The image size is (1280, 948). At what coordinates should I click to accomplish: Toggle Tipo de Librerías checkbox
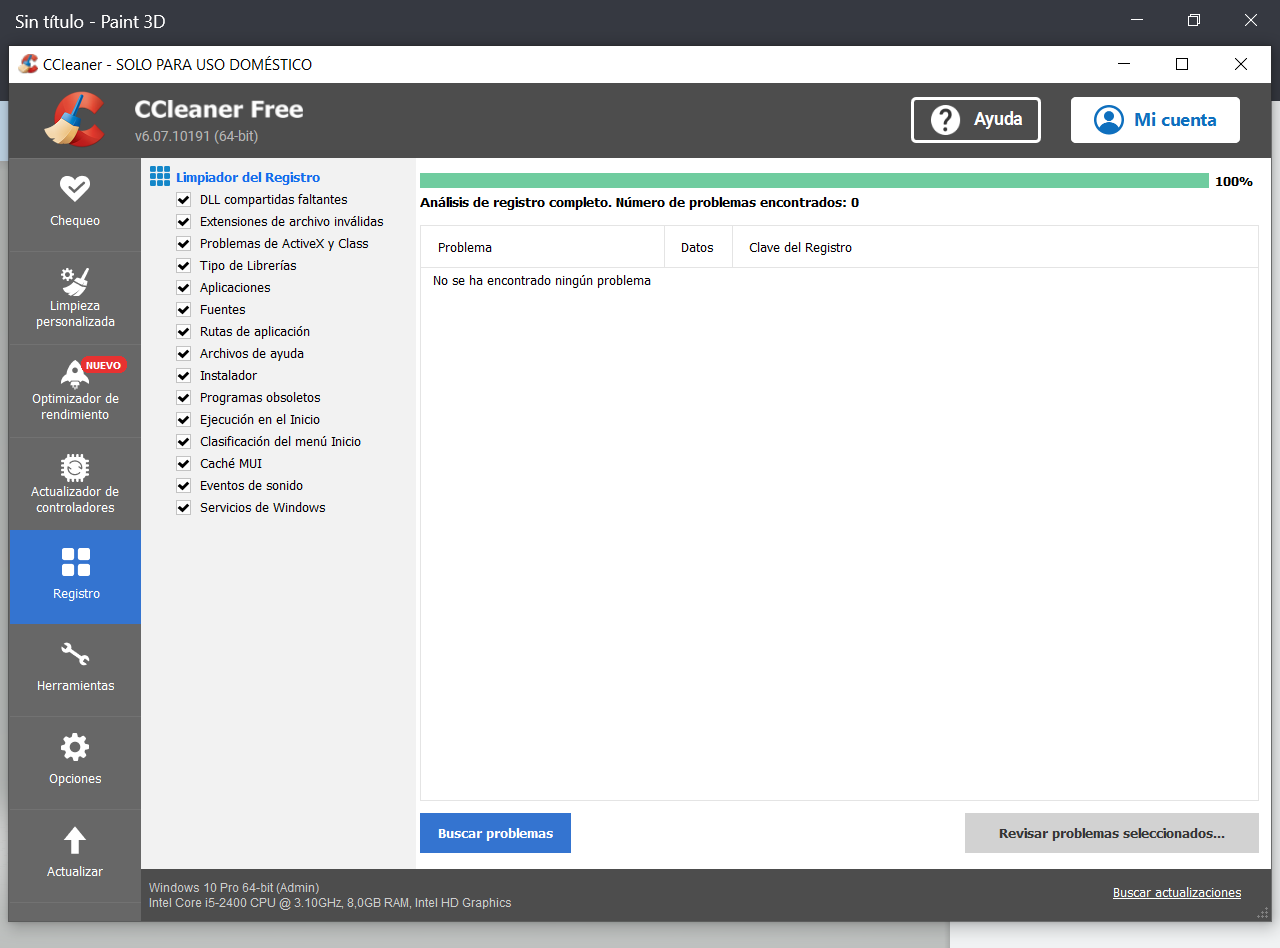(x=183, y=266)
